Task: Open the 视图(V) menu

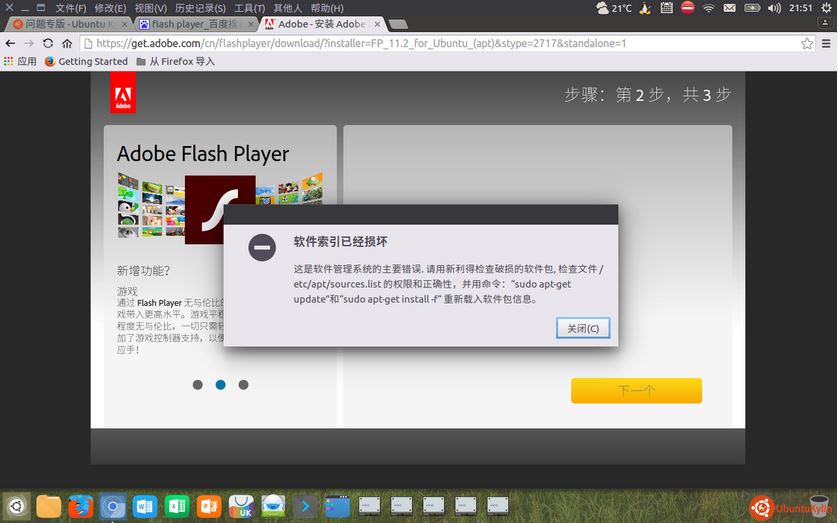Action: coord(151,8)
